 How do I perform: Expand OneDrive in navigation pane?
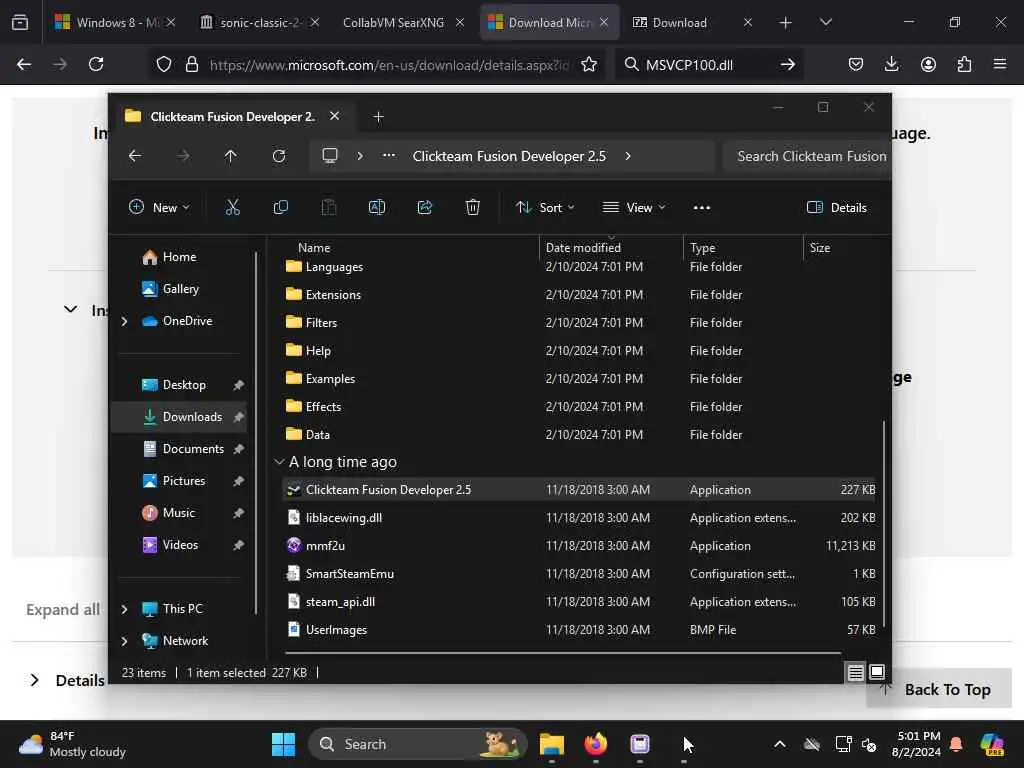pyautogui.click(x=124, y=321)
